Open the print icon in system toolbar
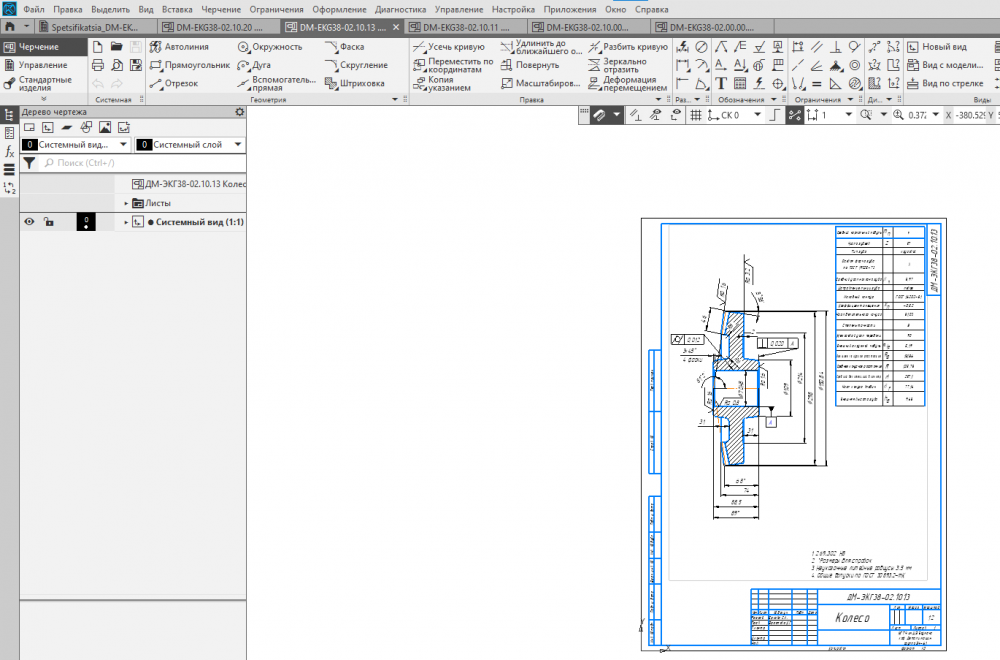This screenshot has height=660, width=1000. pyautogui.click(x=98, y=65)
